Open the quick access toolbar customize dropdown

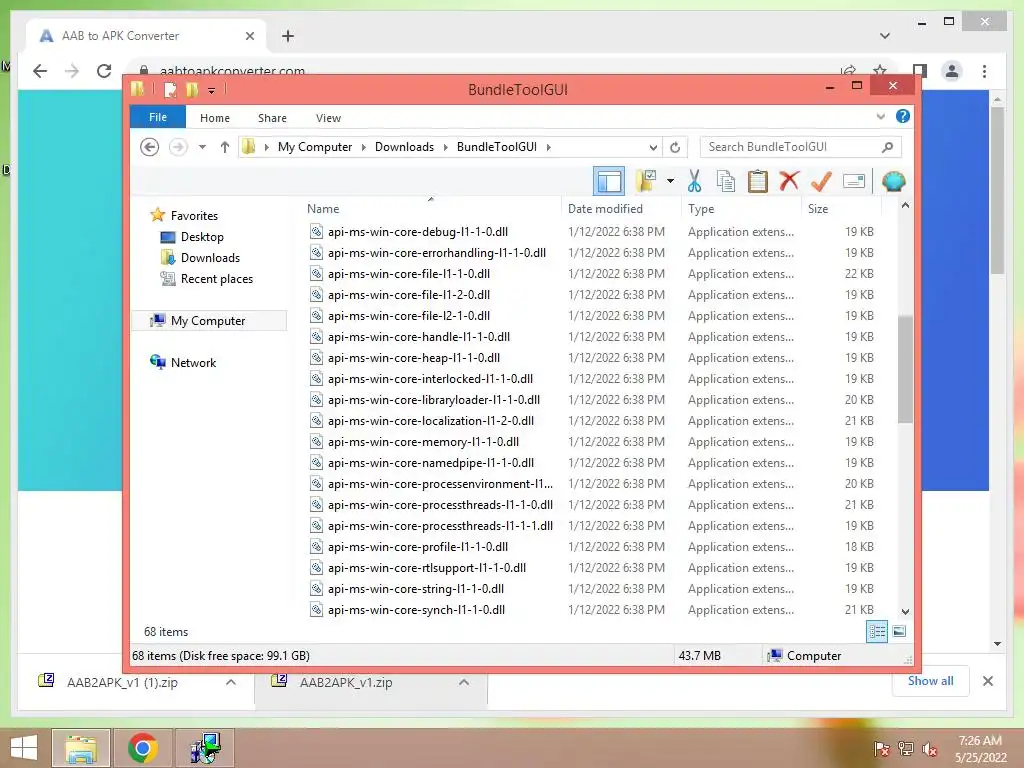[x=211, y=90]
